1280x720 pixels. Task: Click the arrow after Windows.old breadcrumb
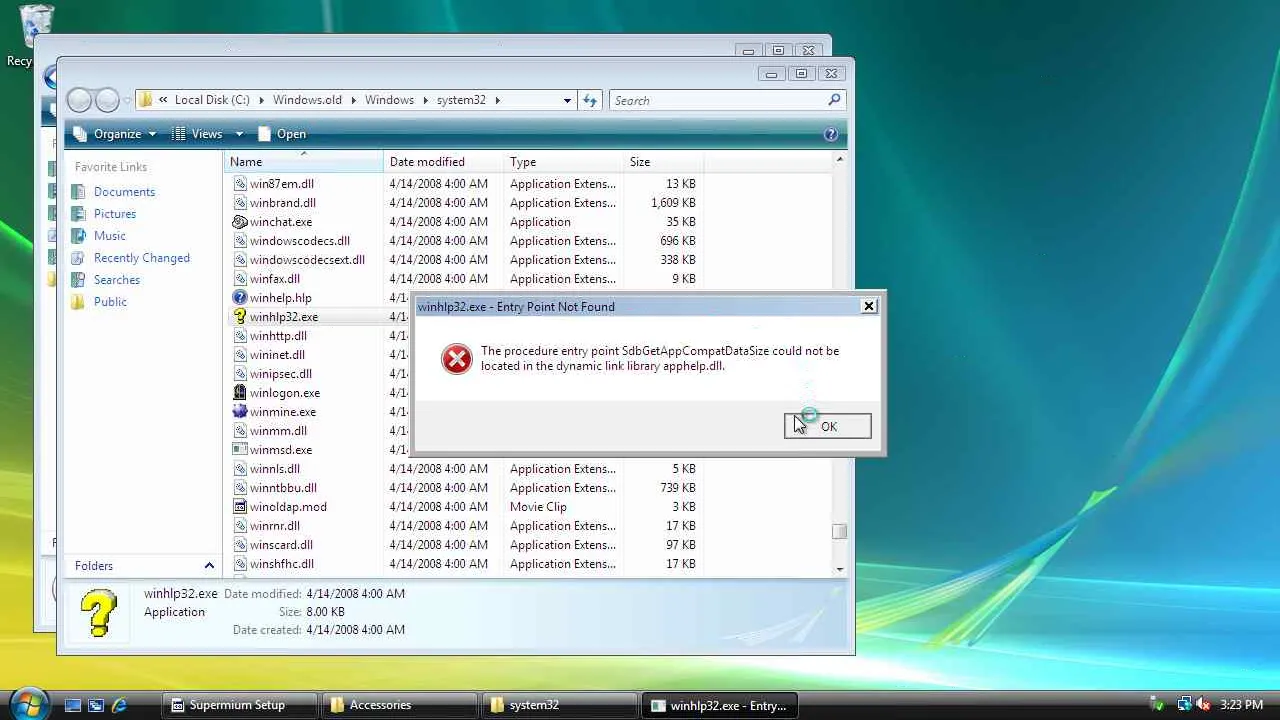(x=353, y=100)
